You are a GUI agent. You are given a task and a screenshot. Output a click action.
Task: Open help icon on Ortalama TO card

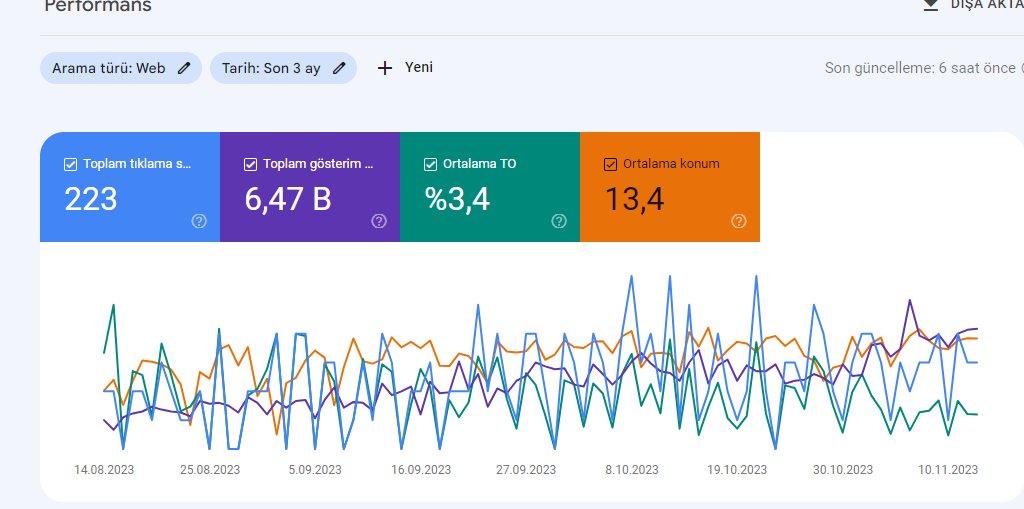click(559, 221)
